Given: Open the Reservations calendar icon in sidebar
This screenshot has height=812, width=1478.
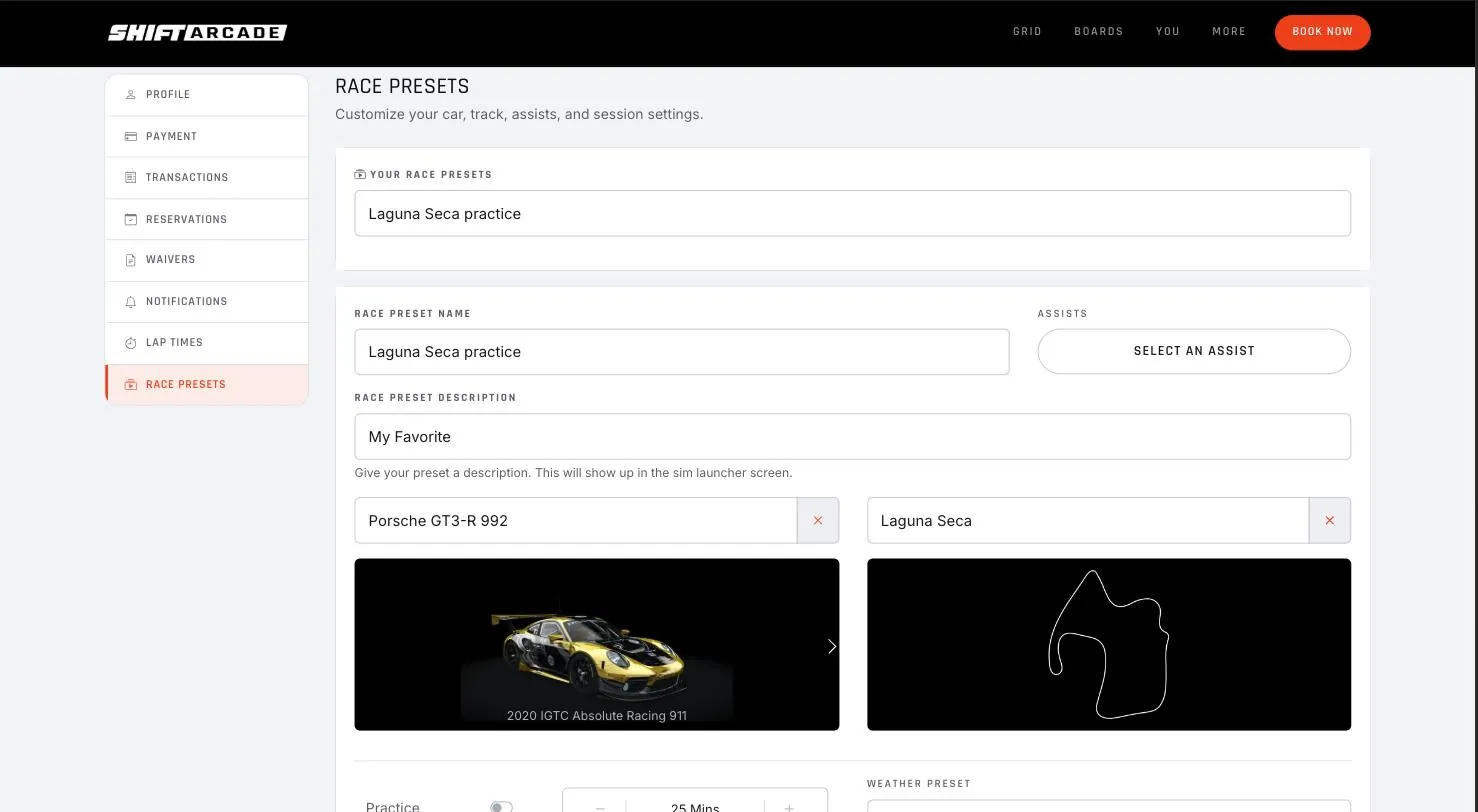Looking at the screenshot, I should click(x=130, y=219).
